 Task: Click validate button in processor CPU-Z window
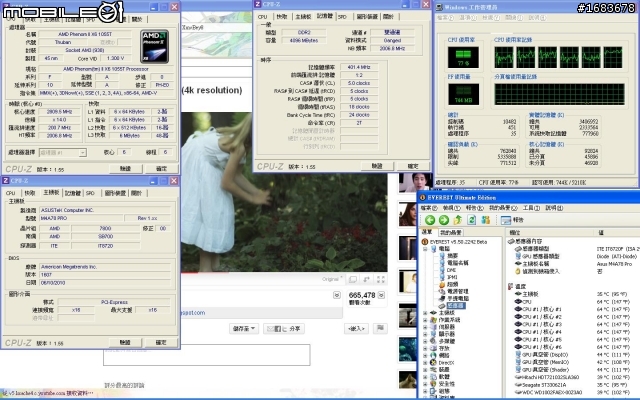125,169
